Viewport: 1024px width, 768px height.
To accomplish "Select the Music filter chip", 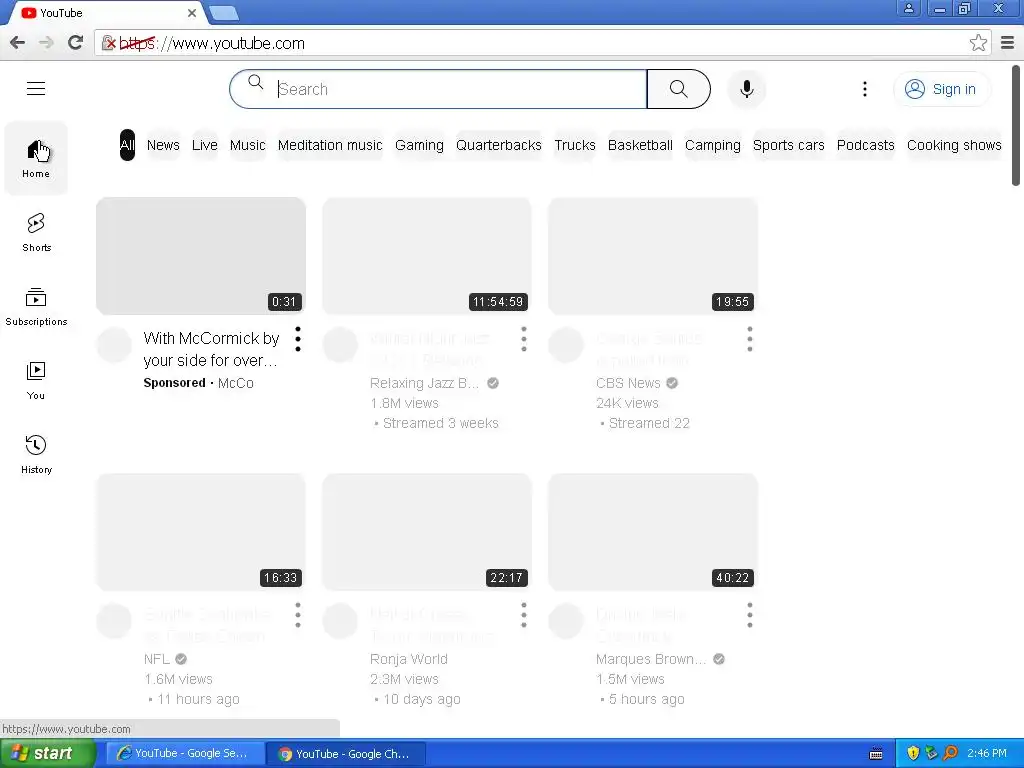I will pos(248,145).
